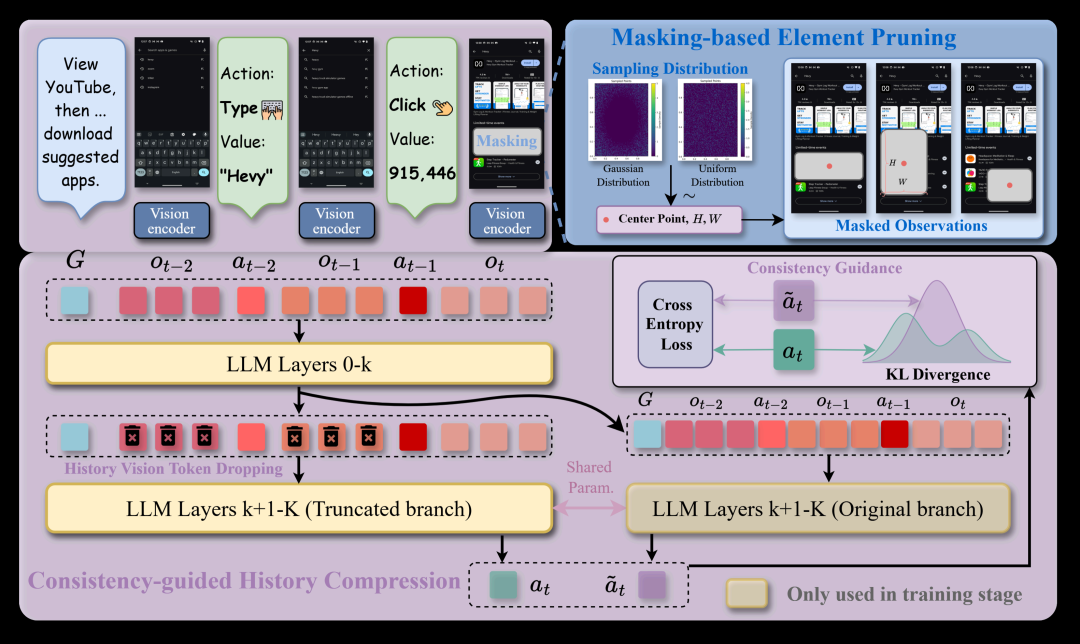The width and height of the screenshot is (1080, 644).
Task: Click the rightmost trash icon on dropped tokens
Action: point(367,435)
